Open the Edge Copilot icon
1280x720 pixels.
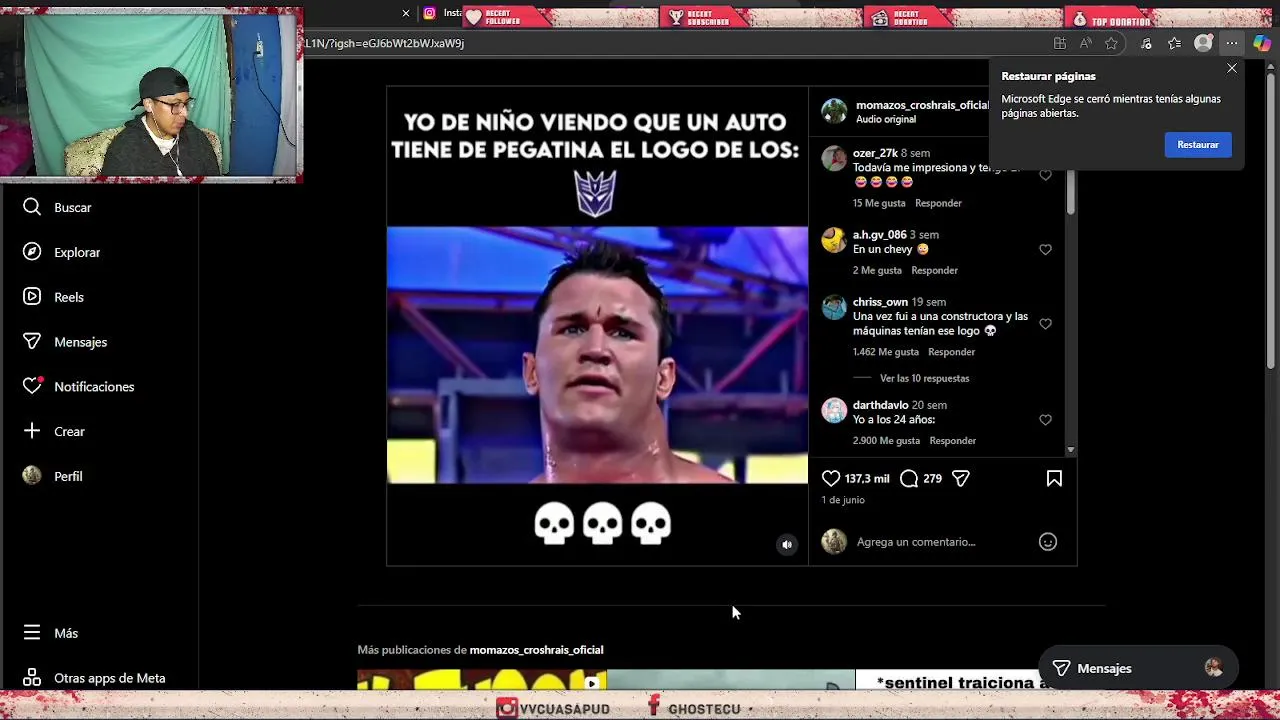click(1262, 43)
